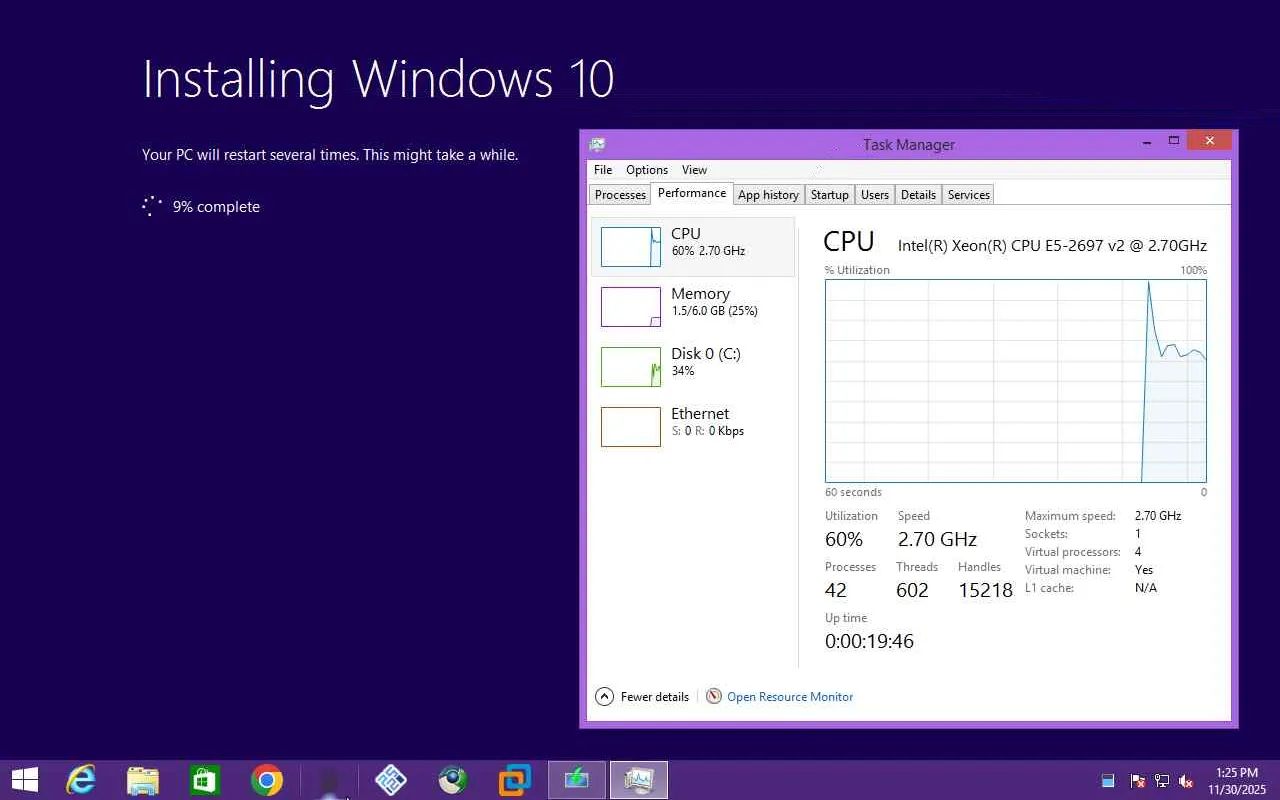Click the Task Manager taskbar button

pyautogui.click(x=638, y=780)
